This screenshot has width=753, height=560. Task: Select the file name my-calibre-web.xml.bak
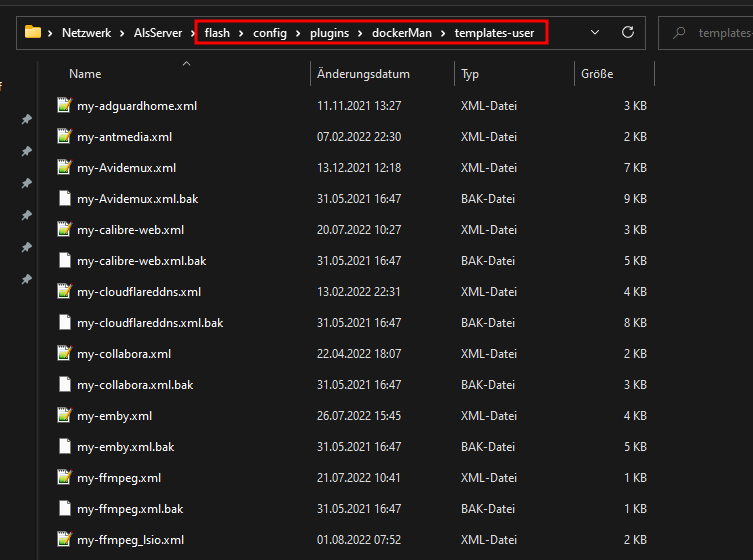(x=141, y=261)
